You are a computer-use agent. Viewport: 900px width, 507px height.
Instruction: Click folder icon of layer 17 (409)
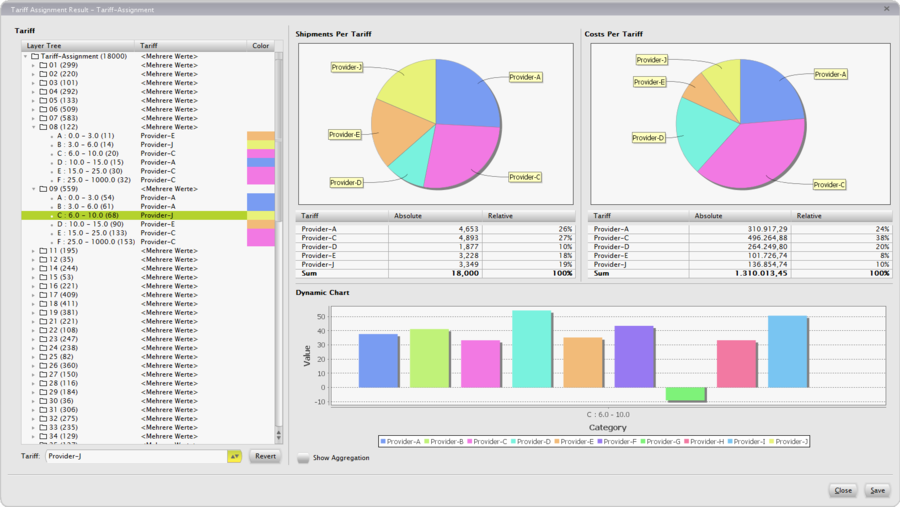click(x=43, y=295)
